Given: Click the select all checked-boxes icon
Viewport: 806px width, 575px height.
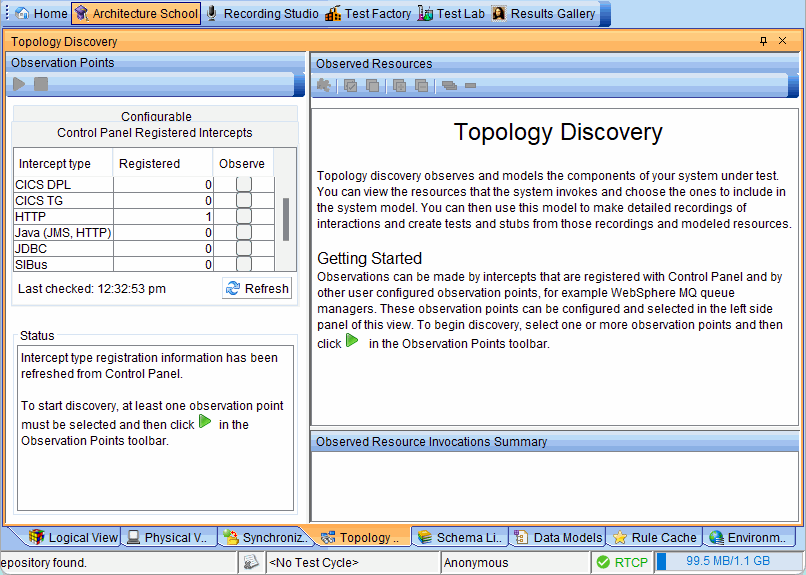Looking at the screenshot, I should 351,85.
